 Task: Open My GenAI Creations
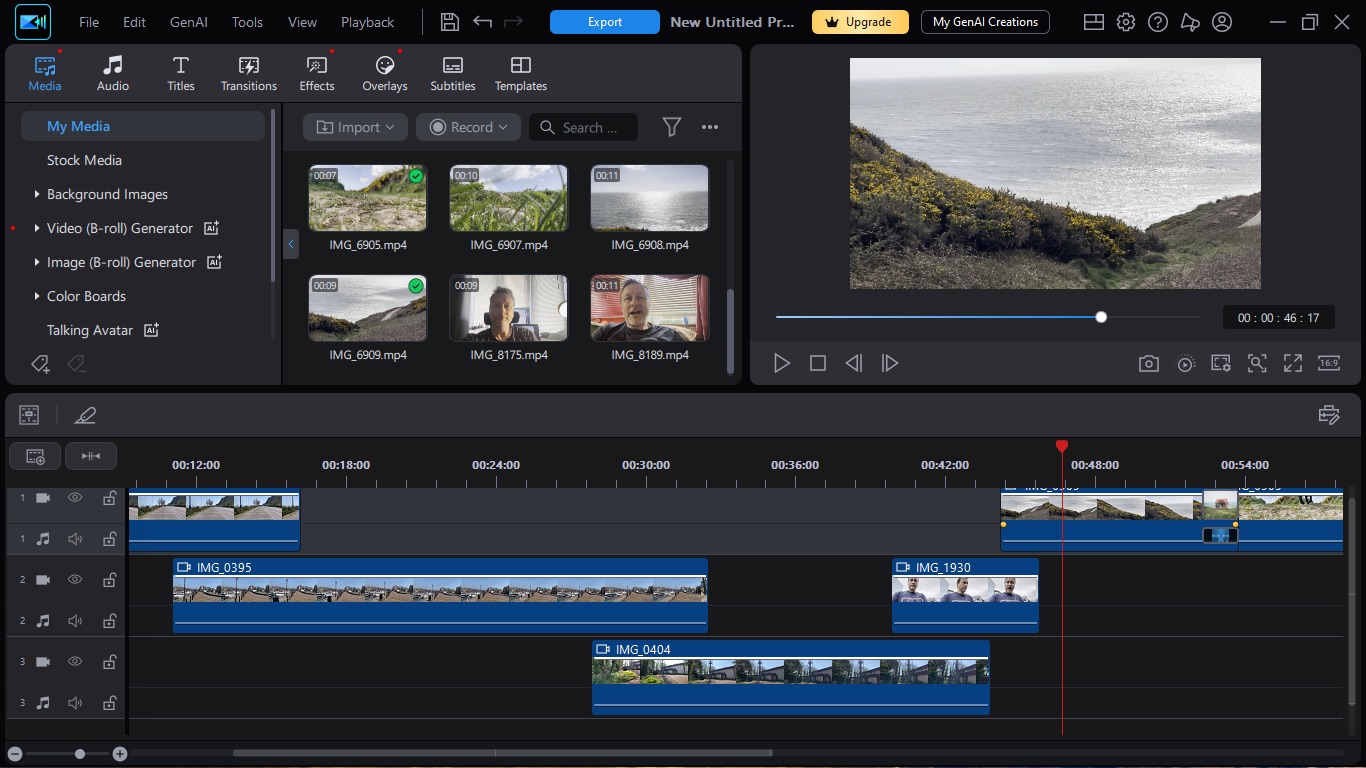click(x=985, y=22)
